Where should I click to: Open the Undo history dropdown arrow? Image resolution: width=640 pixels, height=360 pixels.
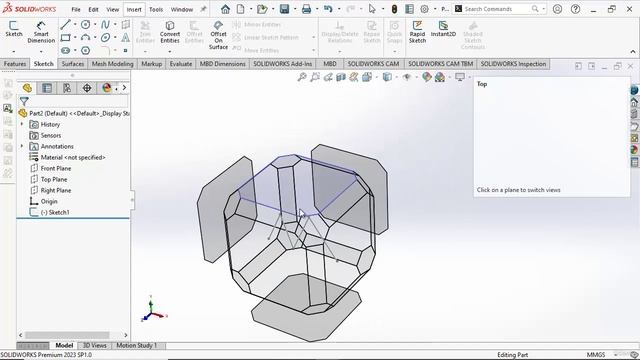339,9
